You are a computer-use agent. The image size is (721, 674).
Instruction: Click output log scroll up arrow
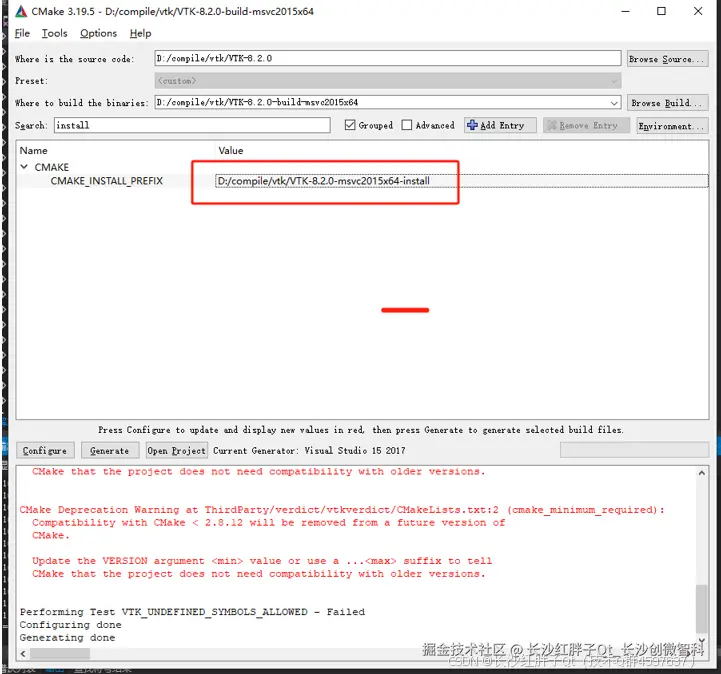click(x=702, y=473)
